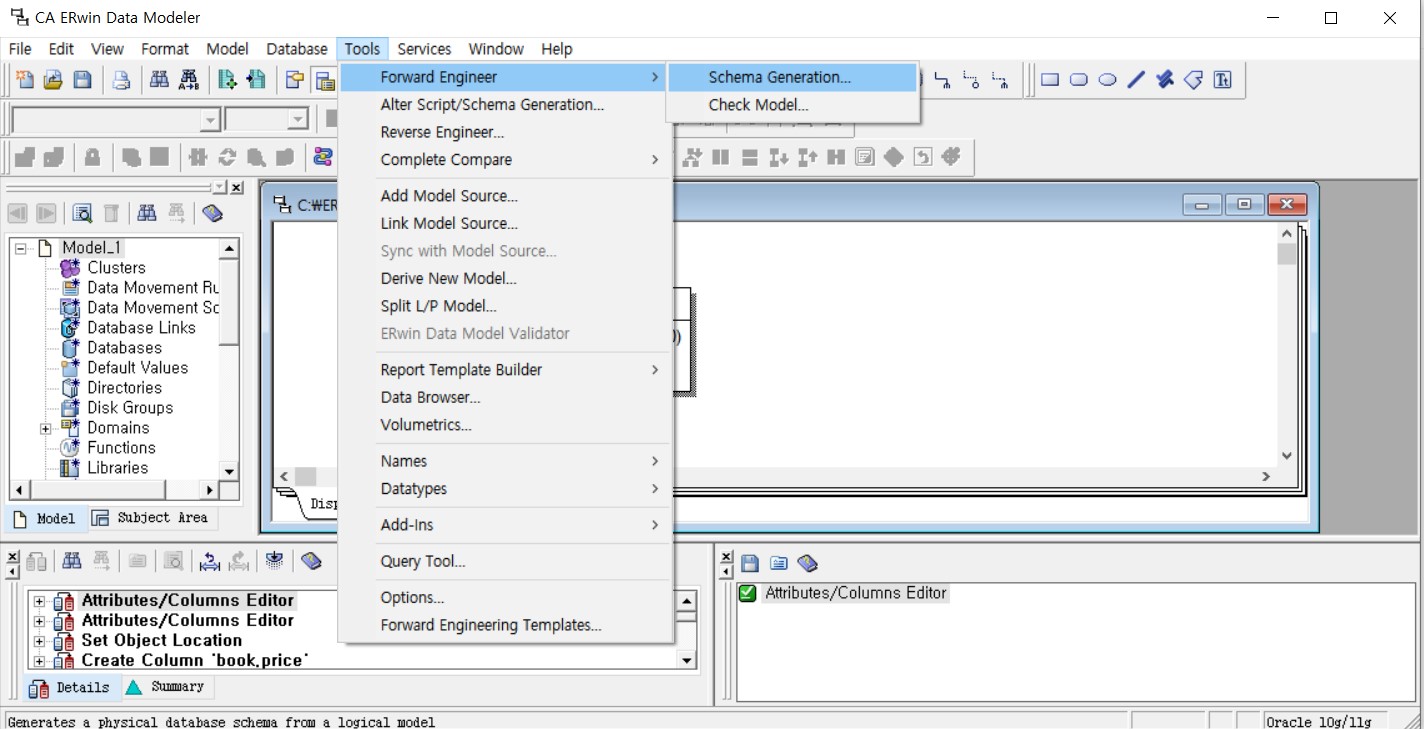Open the Add-Ins submenu
This screenshot has height=729, width=1424.
point(505,525)
